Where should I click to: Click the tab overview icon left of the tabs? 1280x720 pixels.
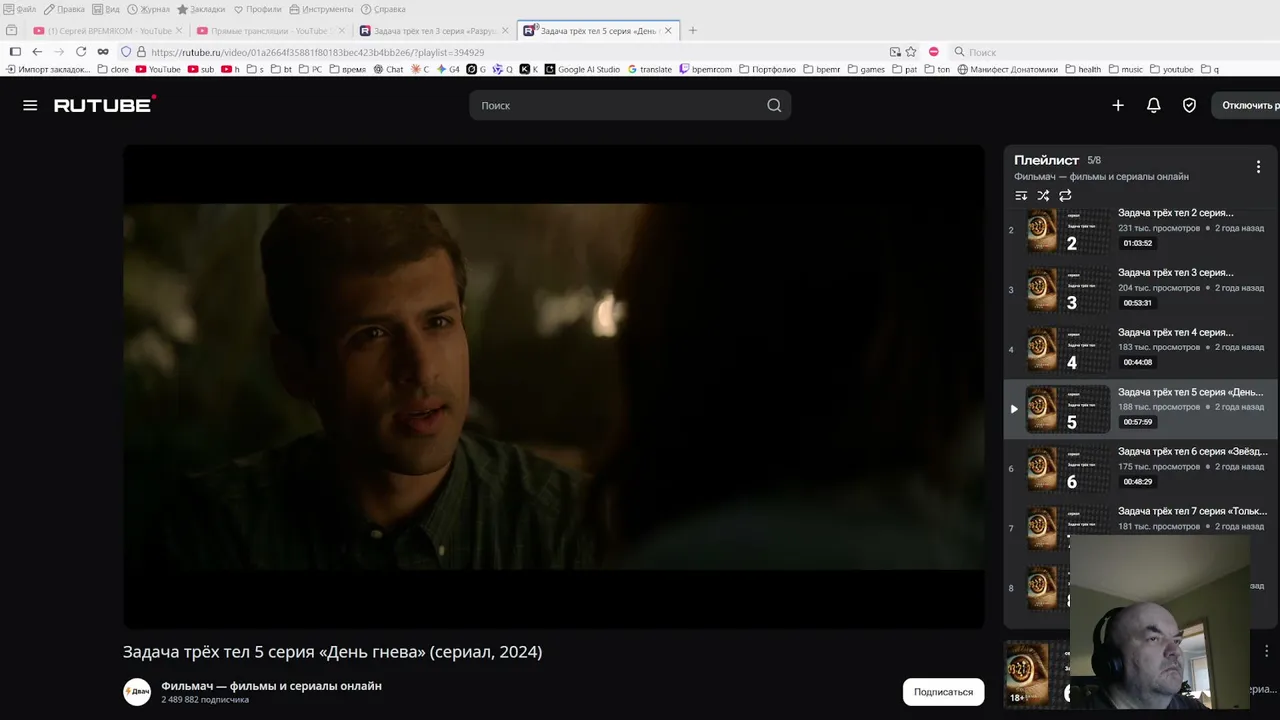[x=12, y=31]
